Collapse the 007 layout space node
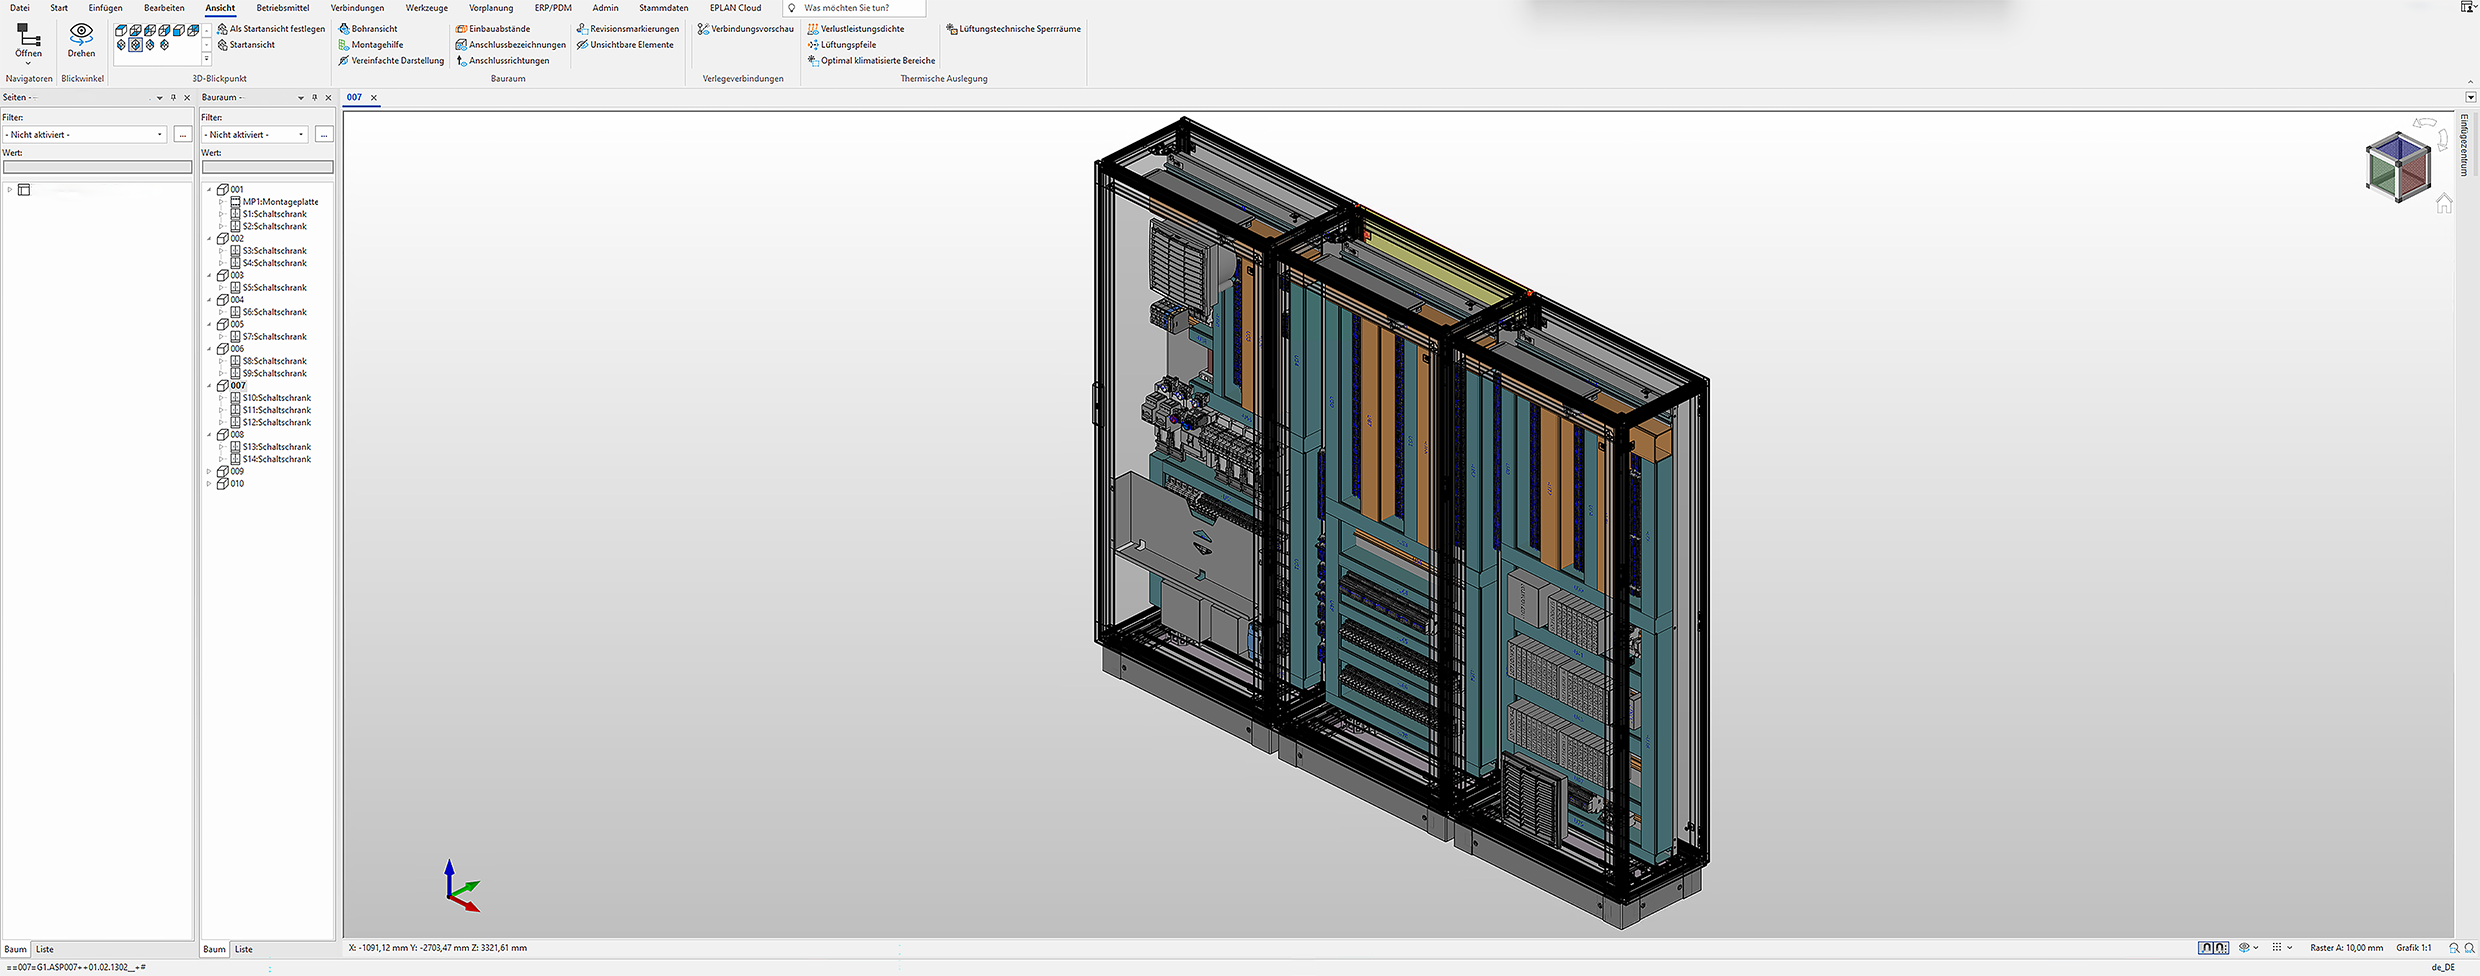 pyautogui.click(x=209, y=386)
